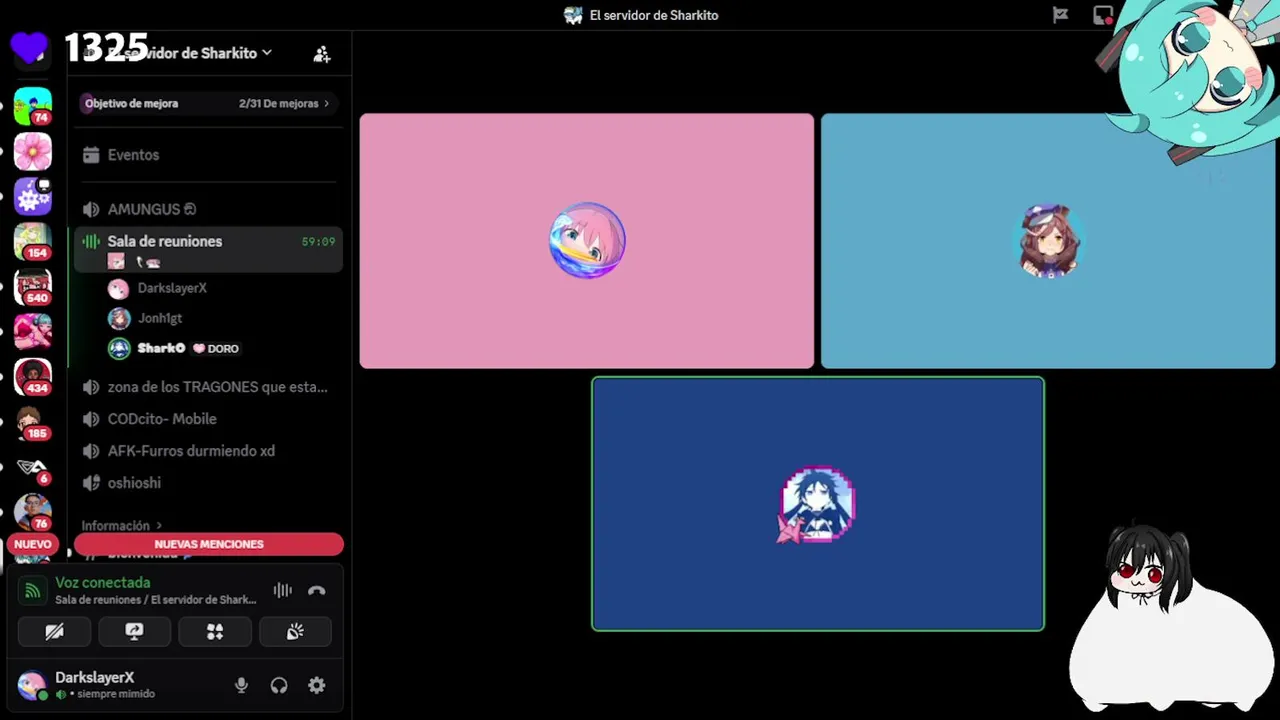The width and height of the screenshot is (1280, 720).
Task: Click the green voice signal icon
Action: pyautogui.click(x=32, y=591)
